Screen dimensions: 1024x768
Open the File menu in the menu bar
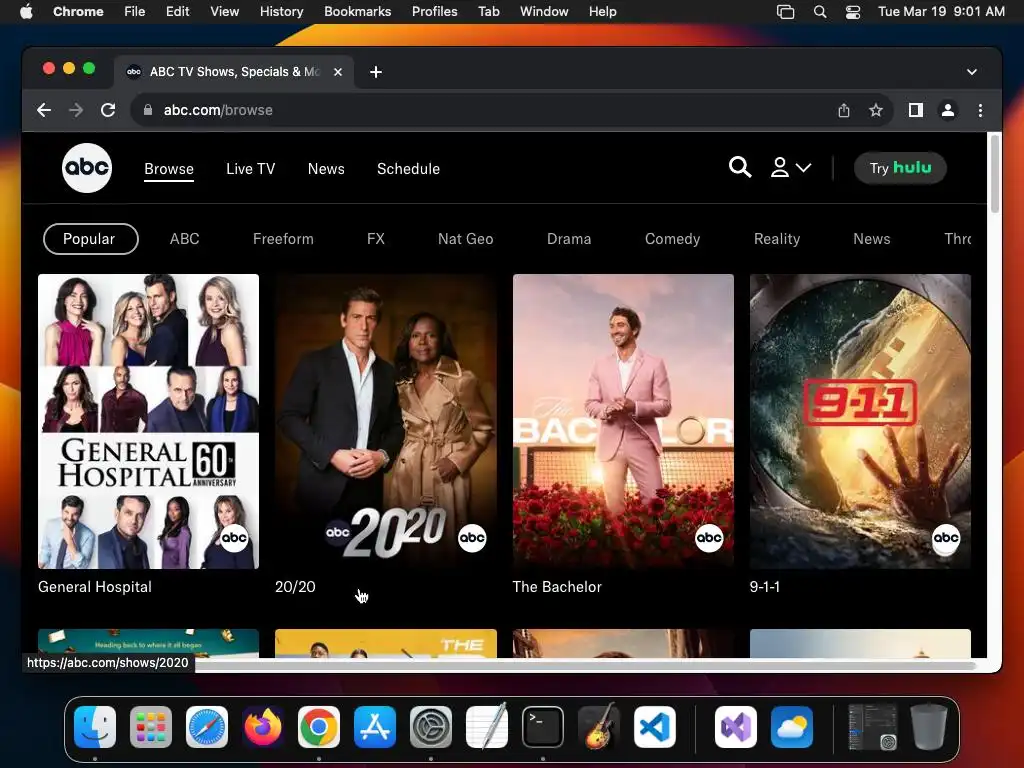(135, 11)
